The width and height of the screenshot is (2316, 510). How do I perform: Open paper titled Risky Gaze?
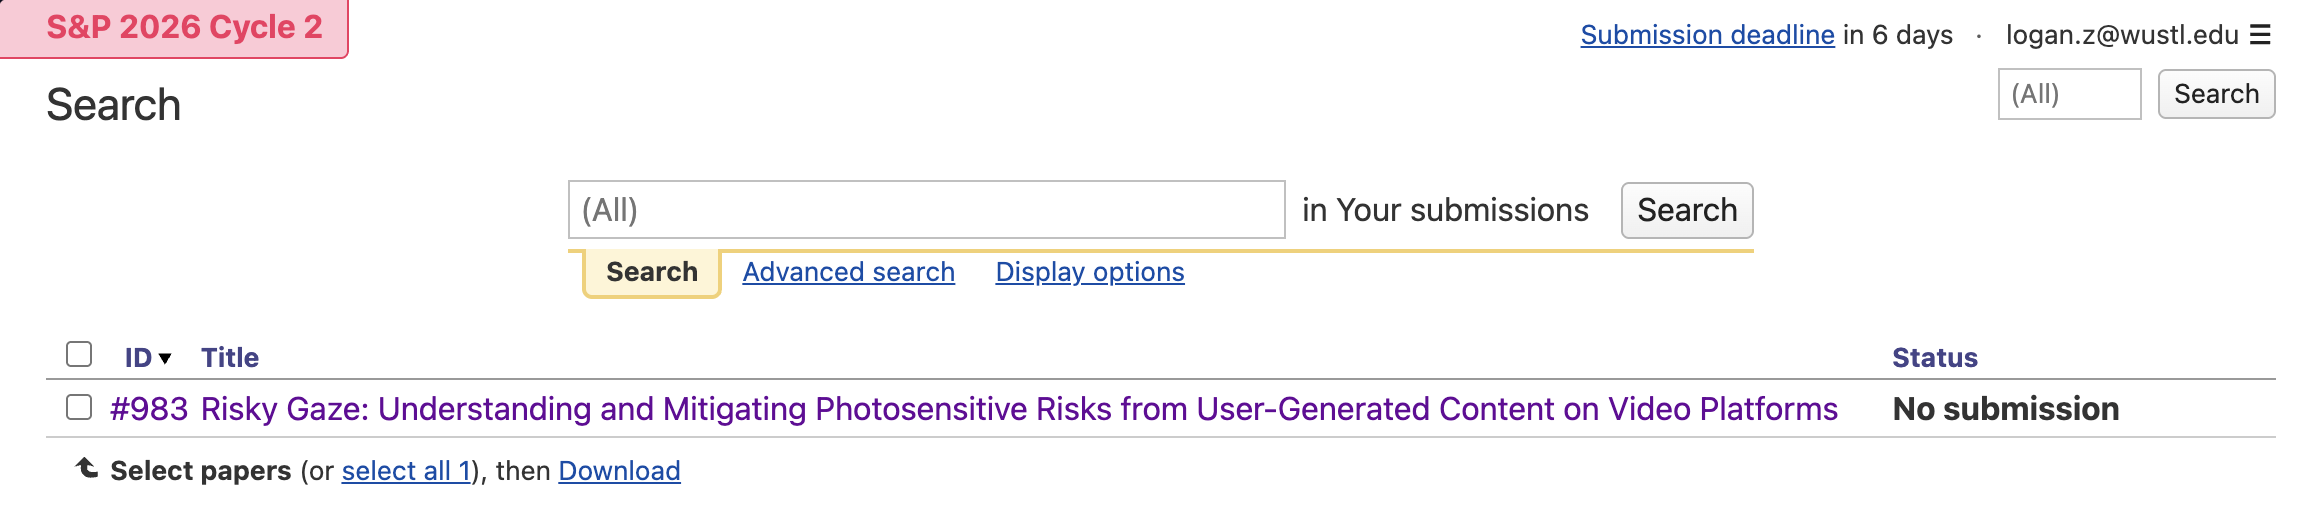tap(1018, 409)
